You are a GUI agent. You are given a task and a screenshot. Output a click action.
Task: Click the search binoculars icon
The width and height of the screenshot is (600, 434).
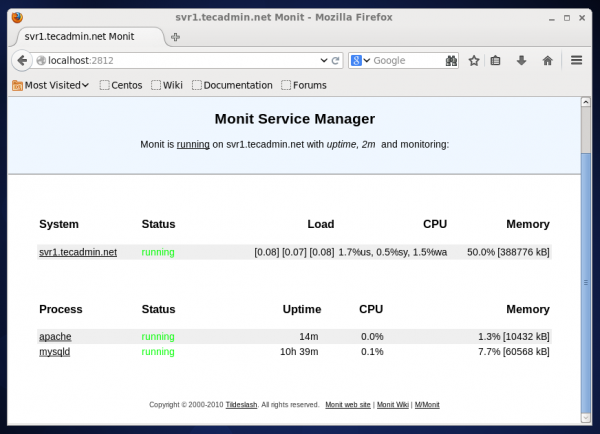coord(451,60)
